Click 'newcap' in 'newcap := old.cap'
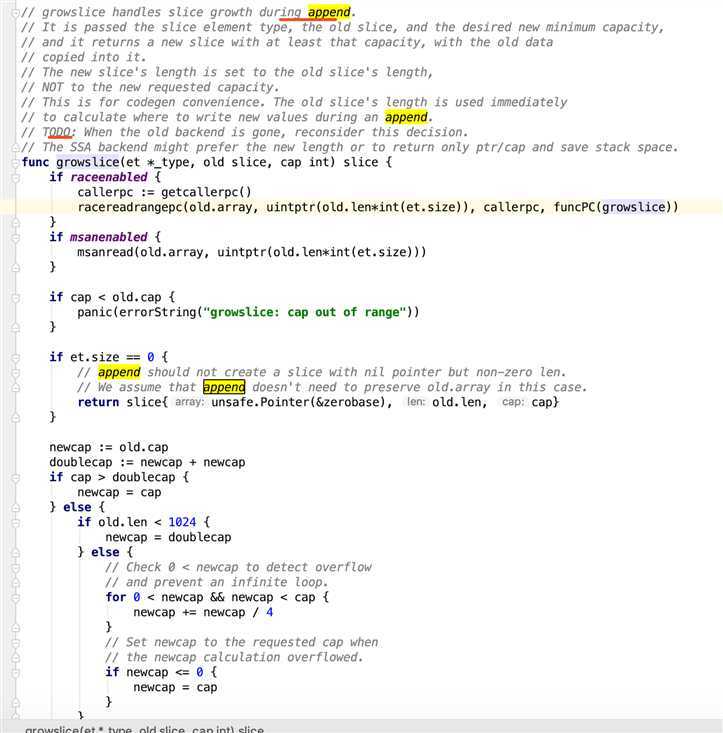The image size is (723, 733). [70, 447]
